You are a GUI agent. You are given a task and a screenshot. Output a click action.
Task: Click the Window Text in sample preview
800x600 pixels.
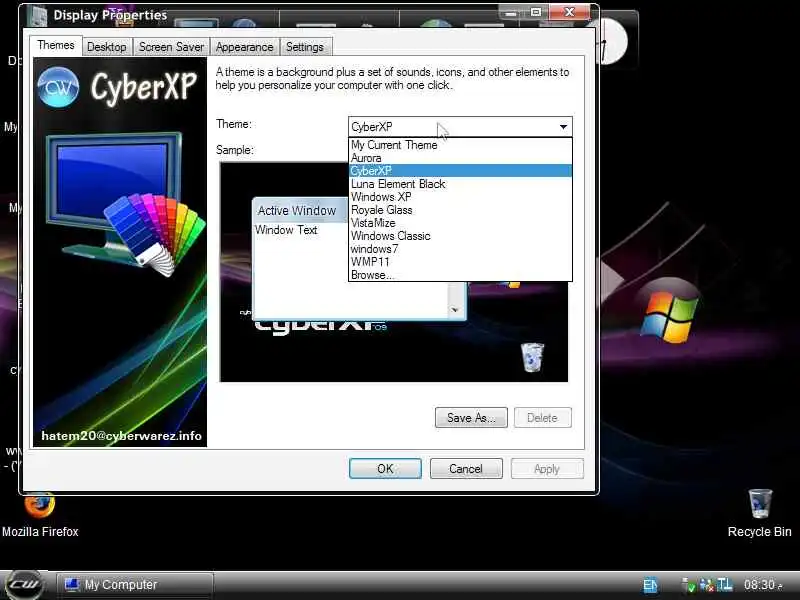(286, 230)
